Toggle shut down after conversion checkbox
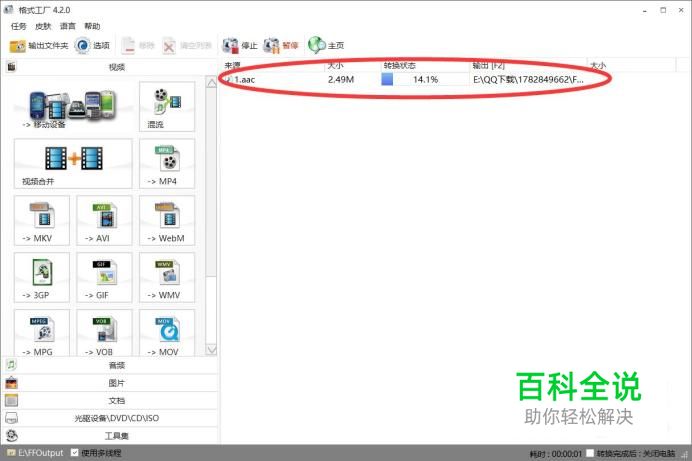Viewport: 692px width, 461px height. (590, 453)
